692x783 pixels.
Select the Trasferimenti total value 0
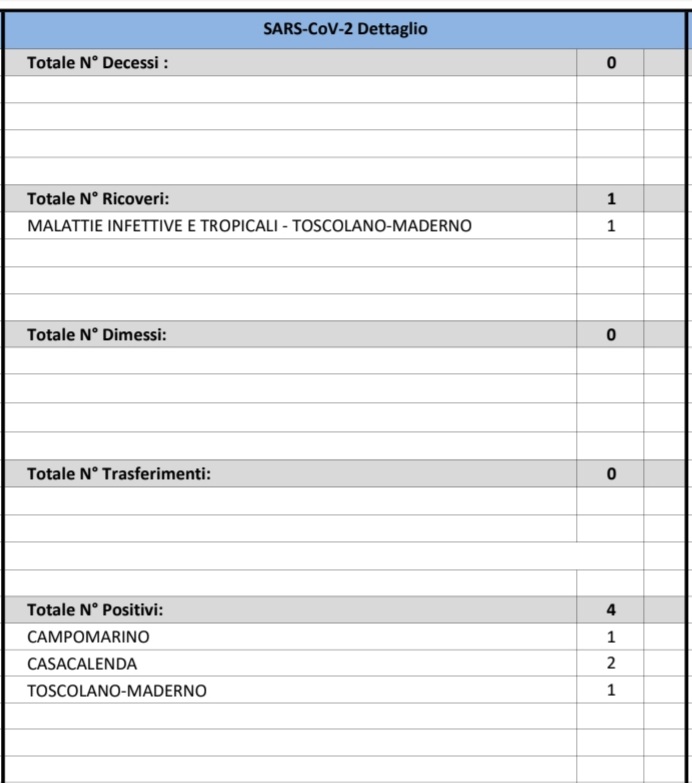click(x=611, y=473)
